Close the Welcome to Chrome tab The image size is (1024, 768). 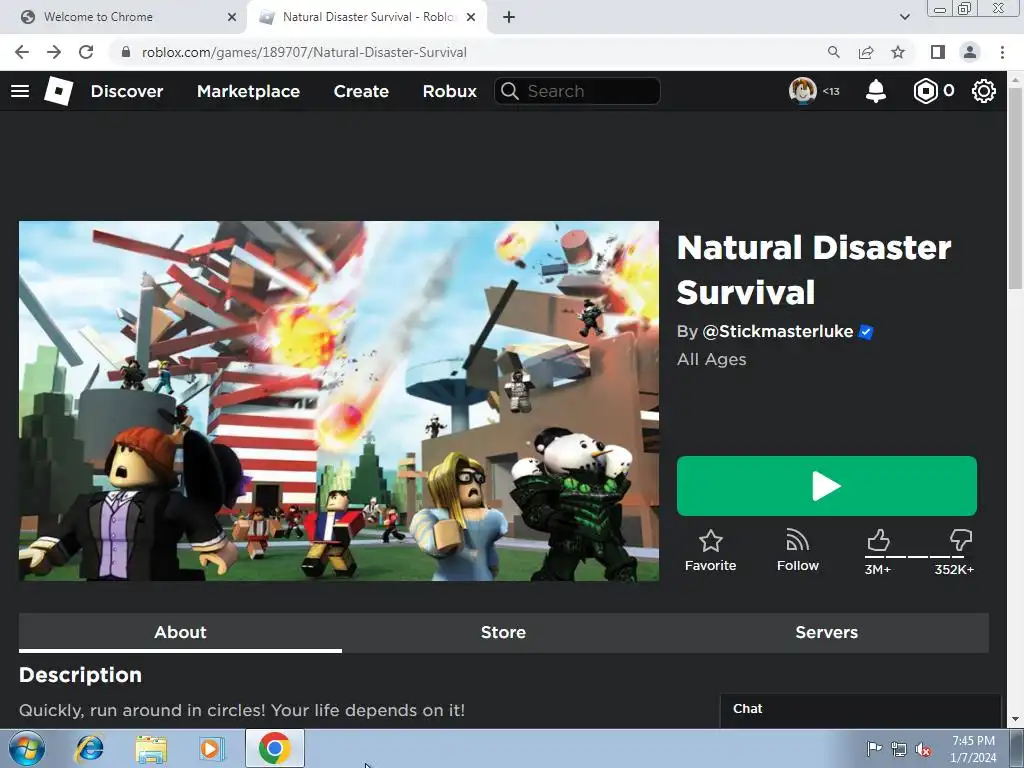coord(232,17)
